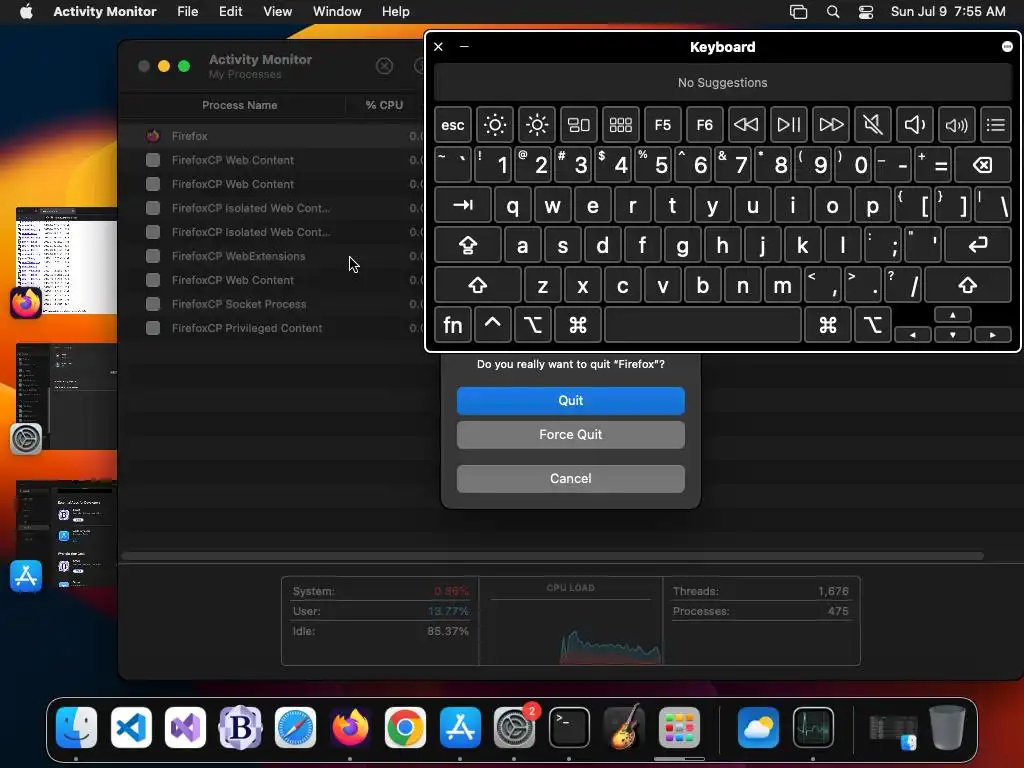This screenshot has width=1024, height=768.
Task: Toggle the left option key
Action: (532, 325)
